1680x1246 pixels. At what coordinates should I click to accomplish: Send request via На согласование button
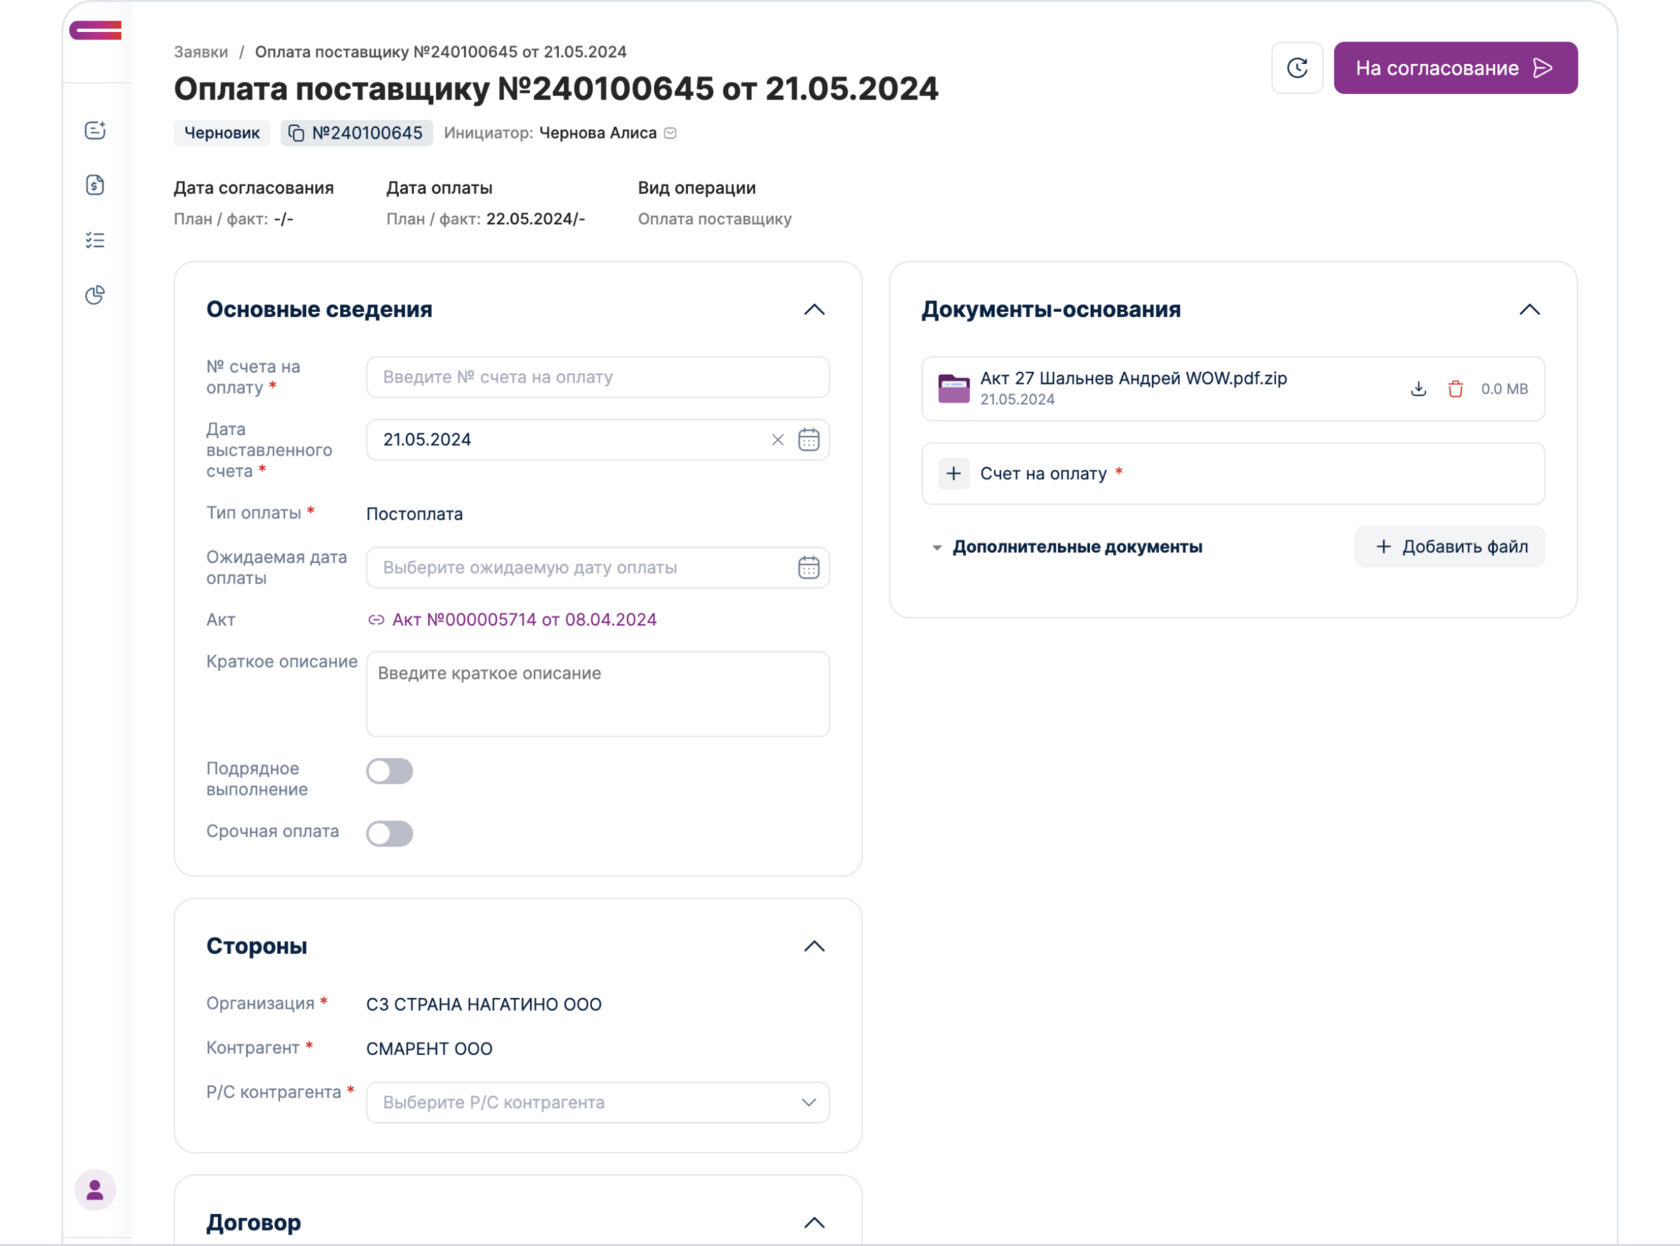click(1455, 68)
